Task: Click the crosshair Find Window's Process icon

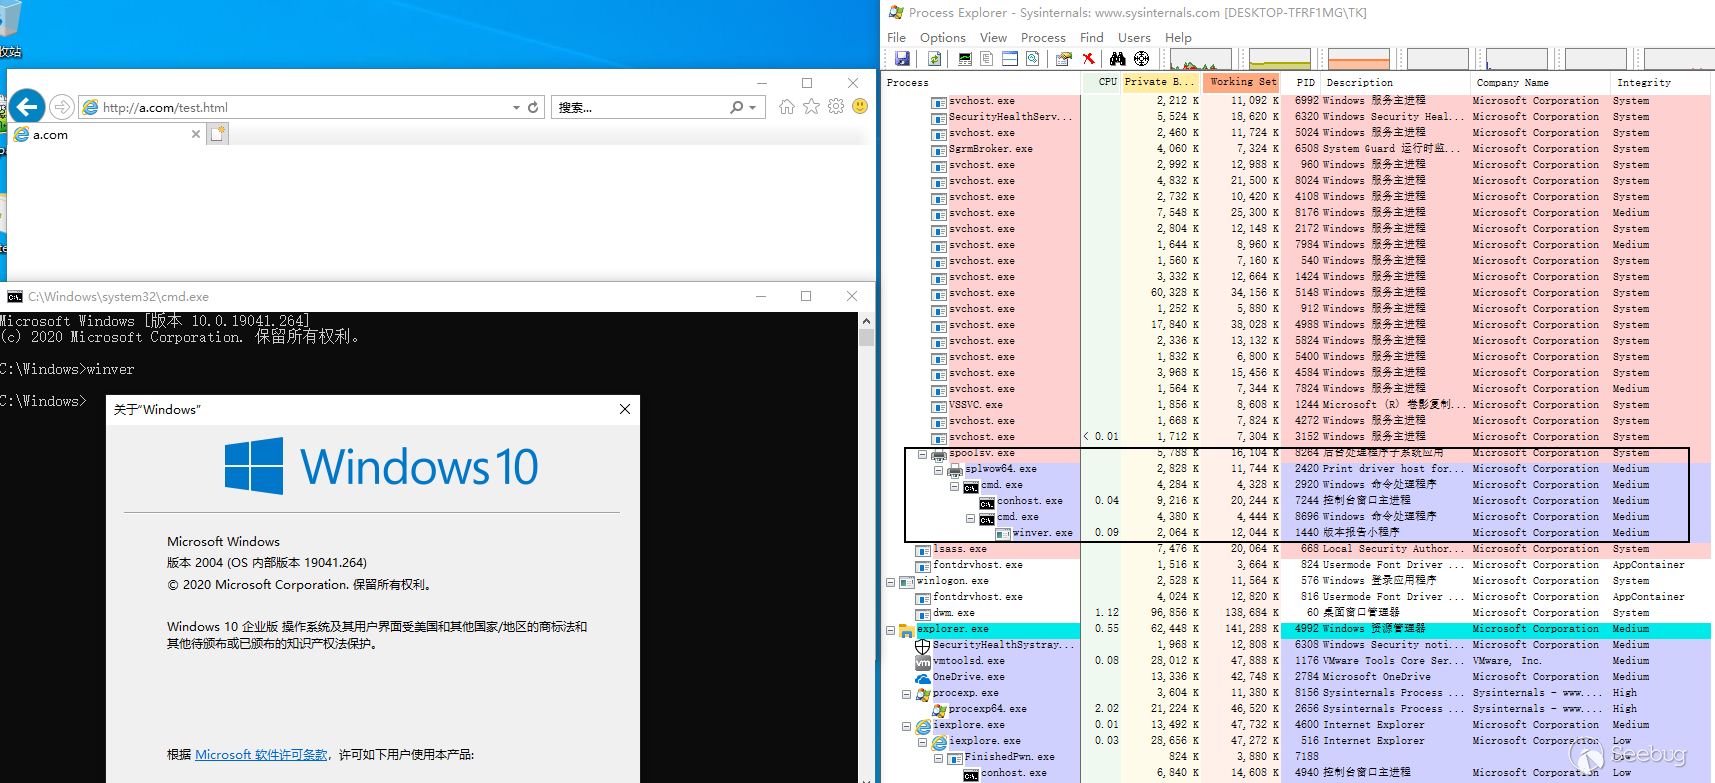Action: (1141, 59)
